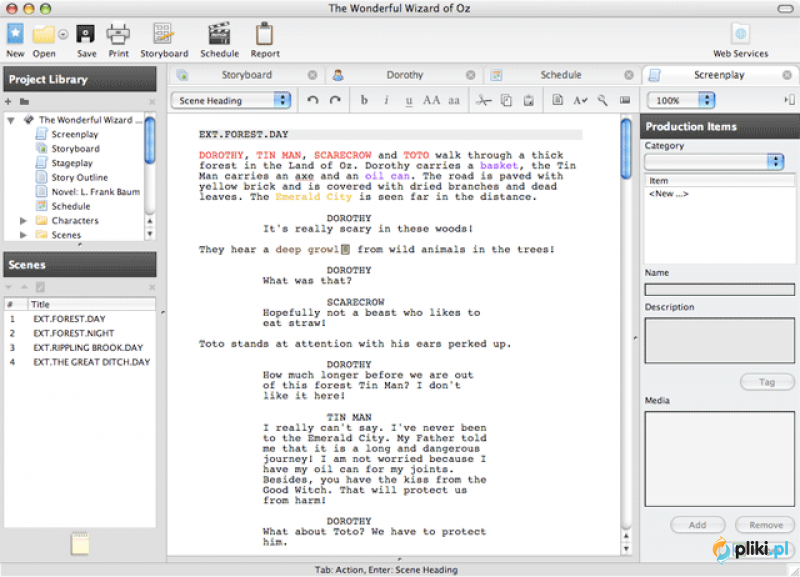The image size is (800, 577).
Task: Paste from clipboard icon in editor toolbar
Action: point(529,101)
